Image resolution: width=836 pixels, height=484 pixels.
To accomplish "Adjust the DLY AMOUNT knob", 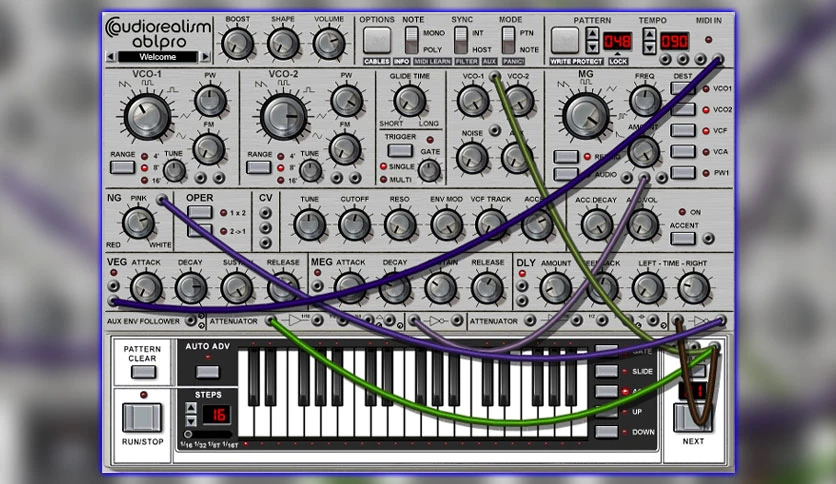I will tap(555, 288).
